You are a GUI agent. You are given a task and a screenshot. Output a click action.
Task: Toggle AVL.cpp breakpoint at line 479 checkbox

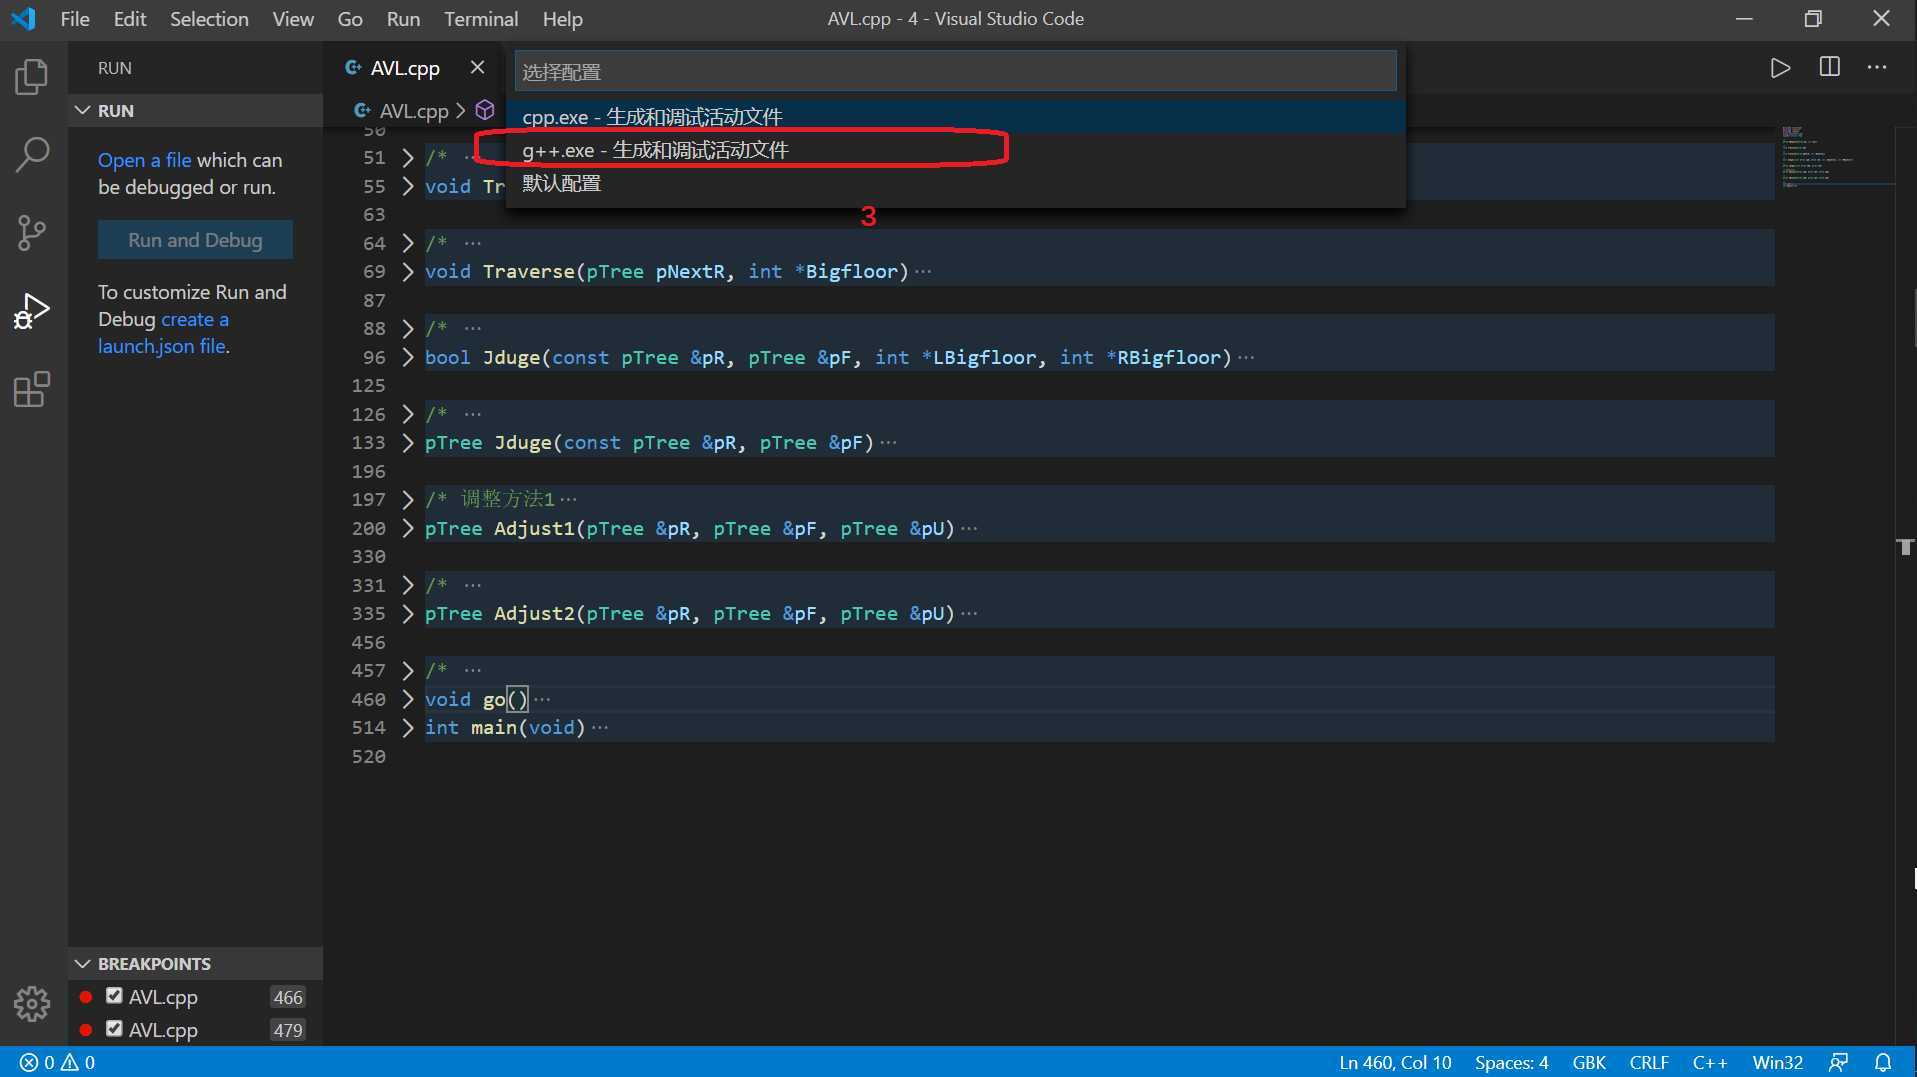(114, 1028)
